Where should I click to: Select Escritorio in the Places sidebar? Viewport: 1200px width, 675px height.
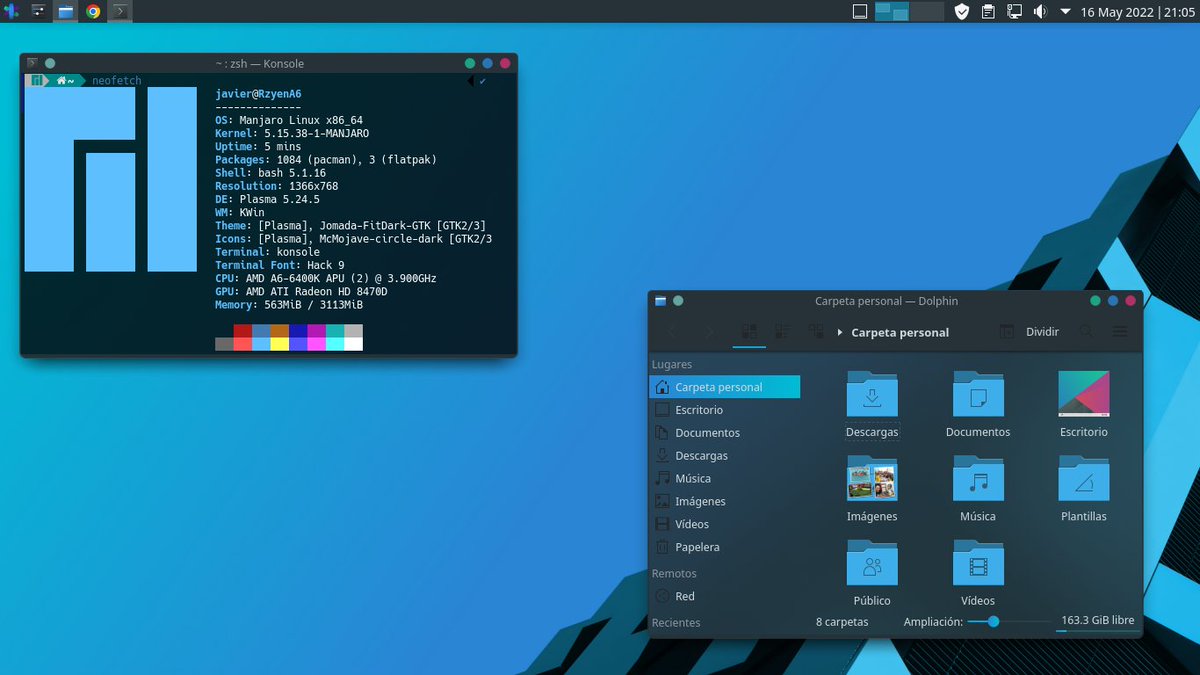click(x=724, y=410)
